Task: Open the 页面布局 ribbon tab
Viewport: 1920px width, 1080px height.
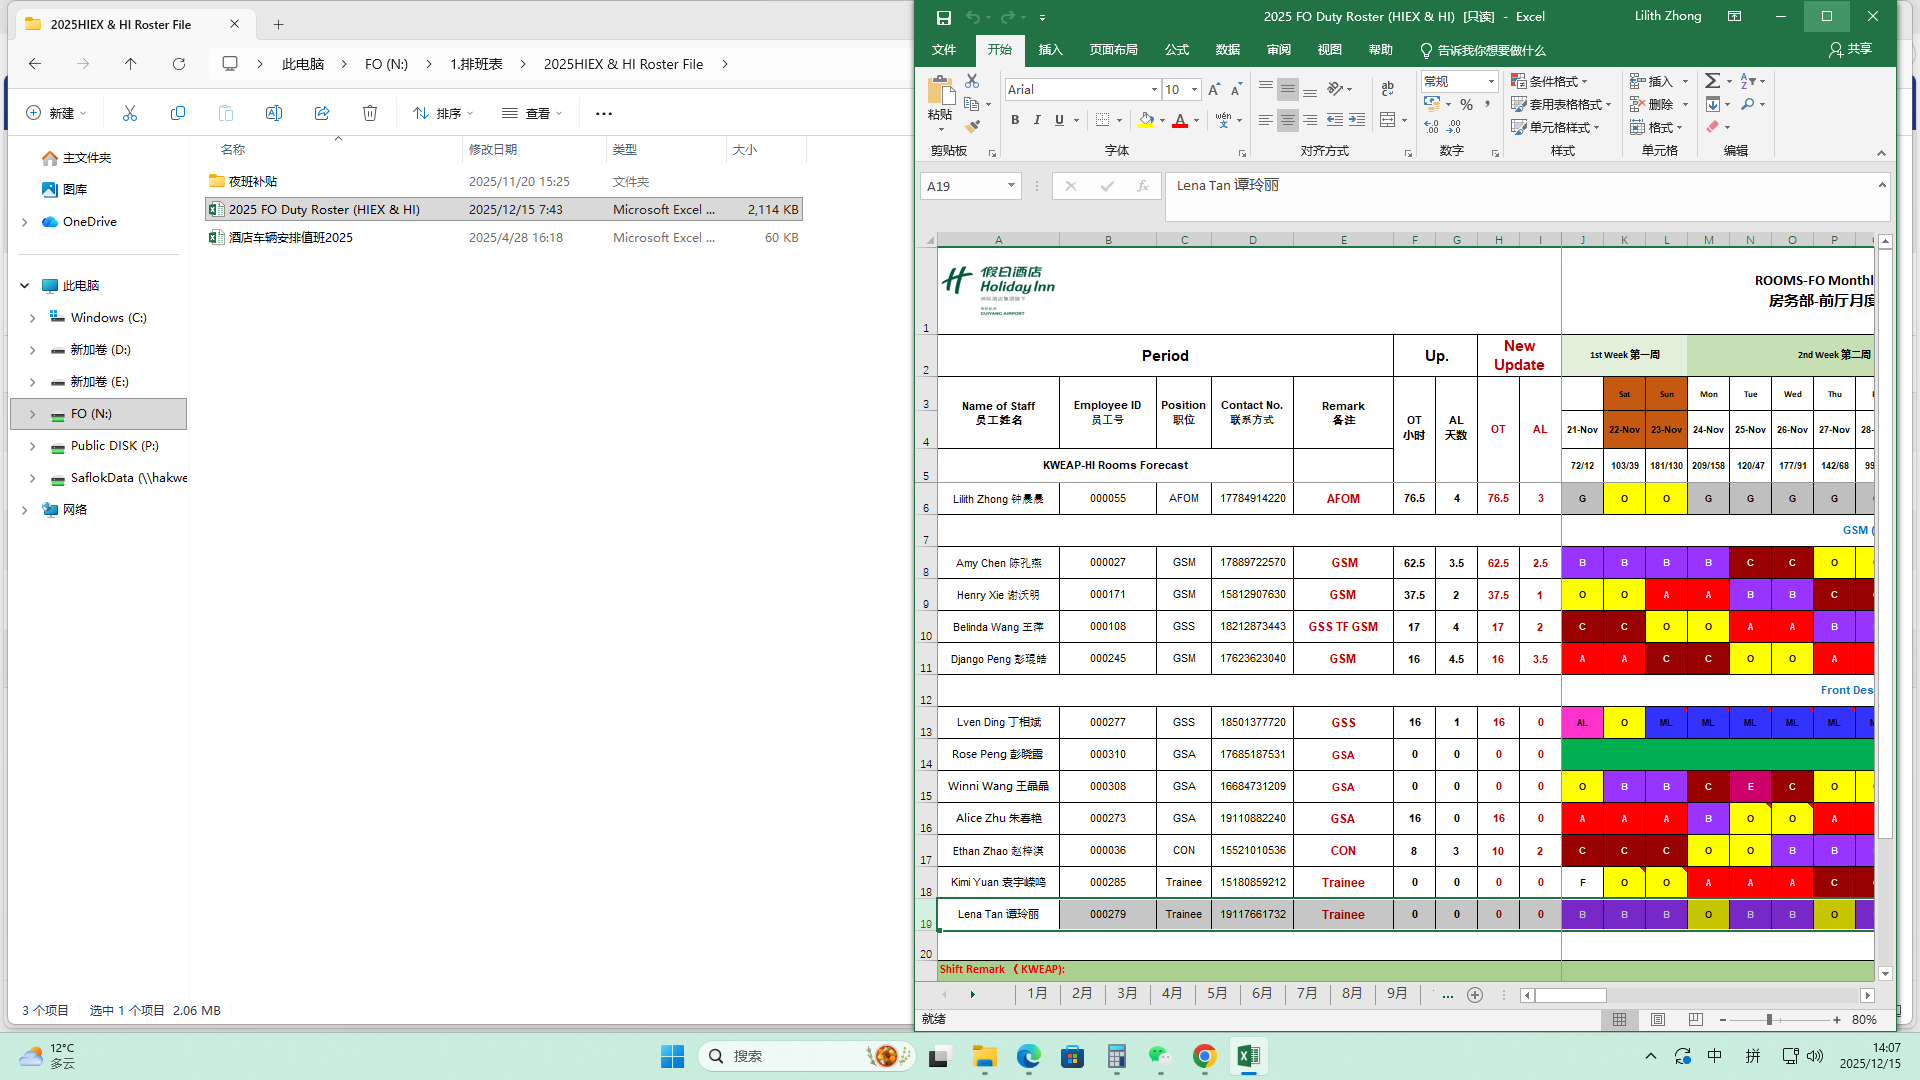Action: [x=1113, y=49]
